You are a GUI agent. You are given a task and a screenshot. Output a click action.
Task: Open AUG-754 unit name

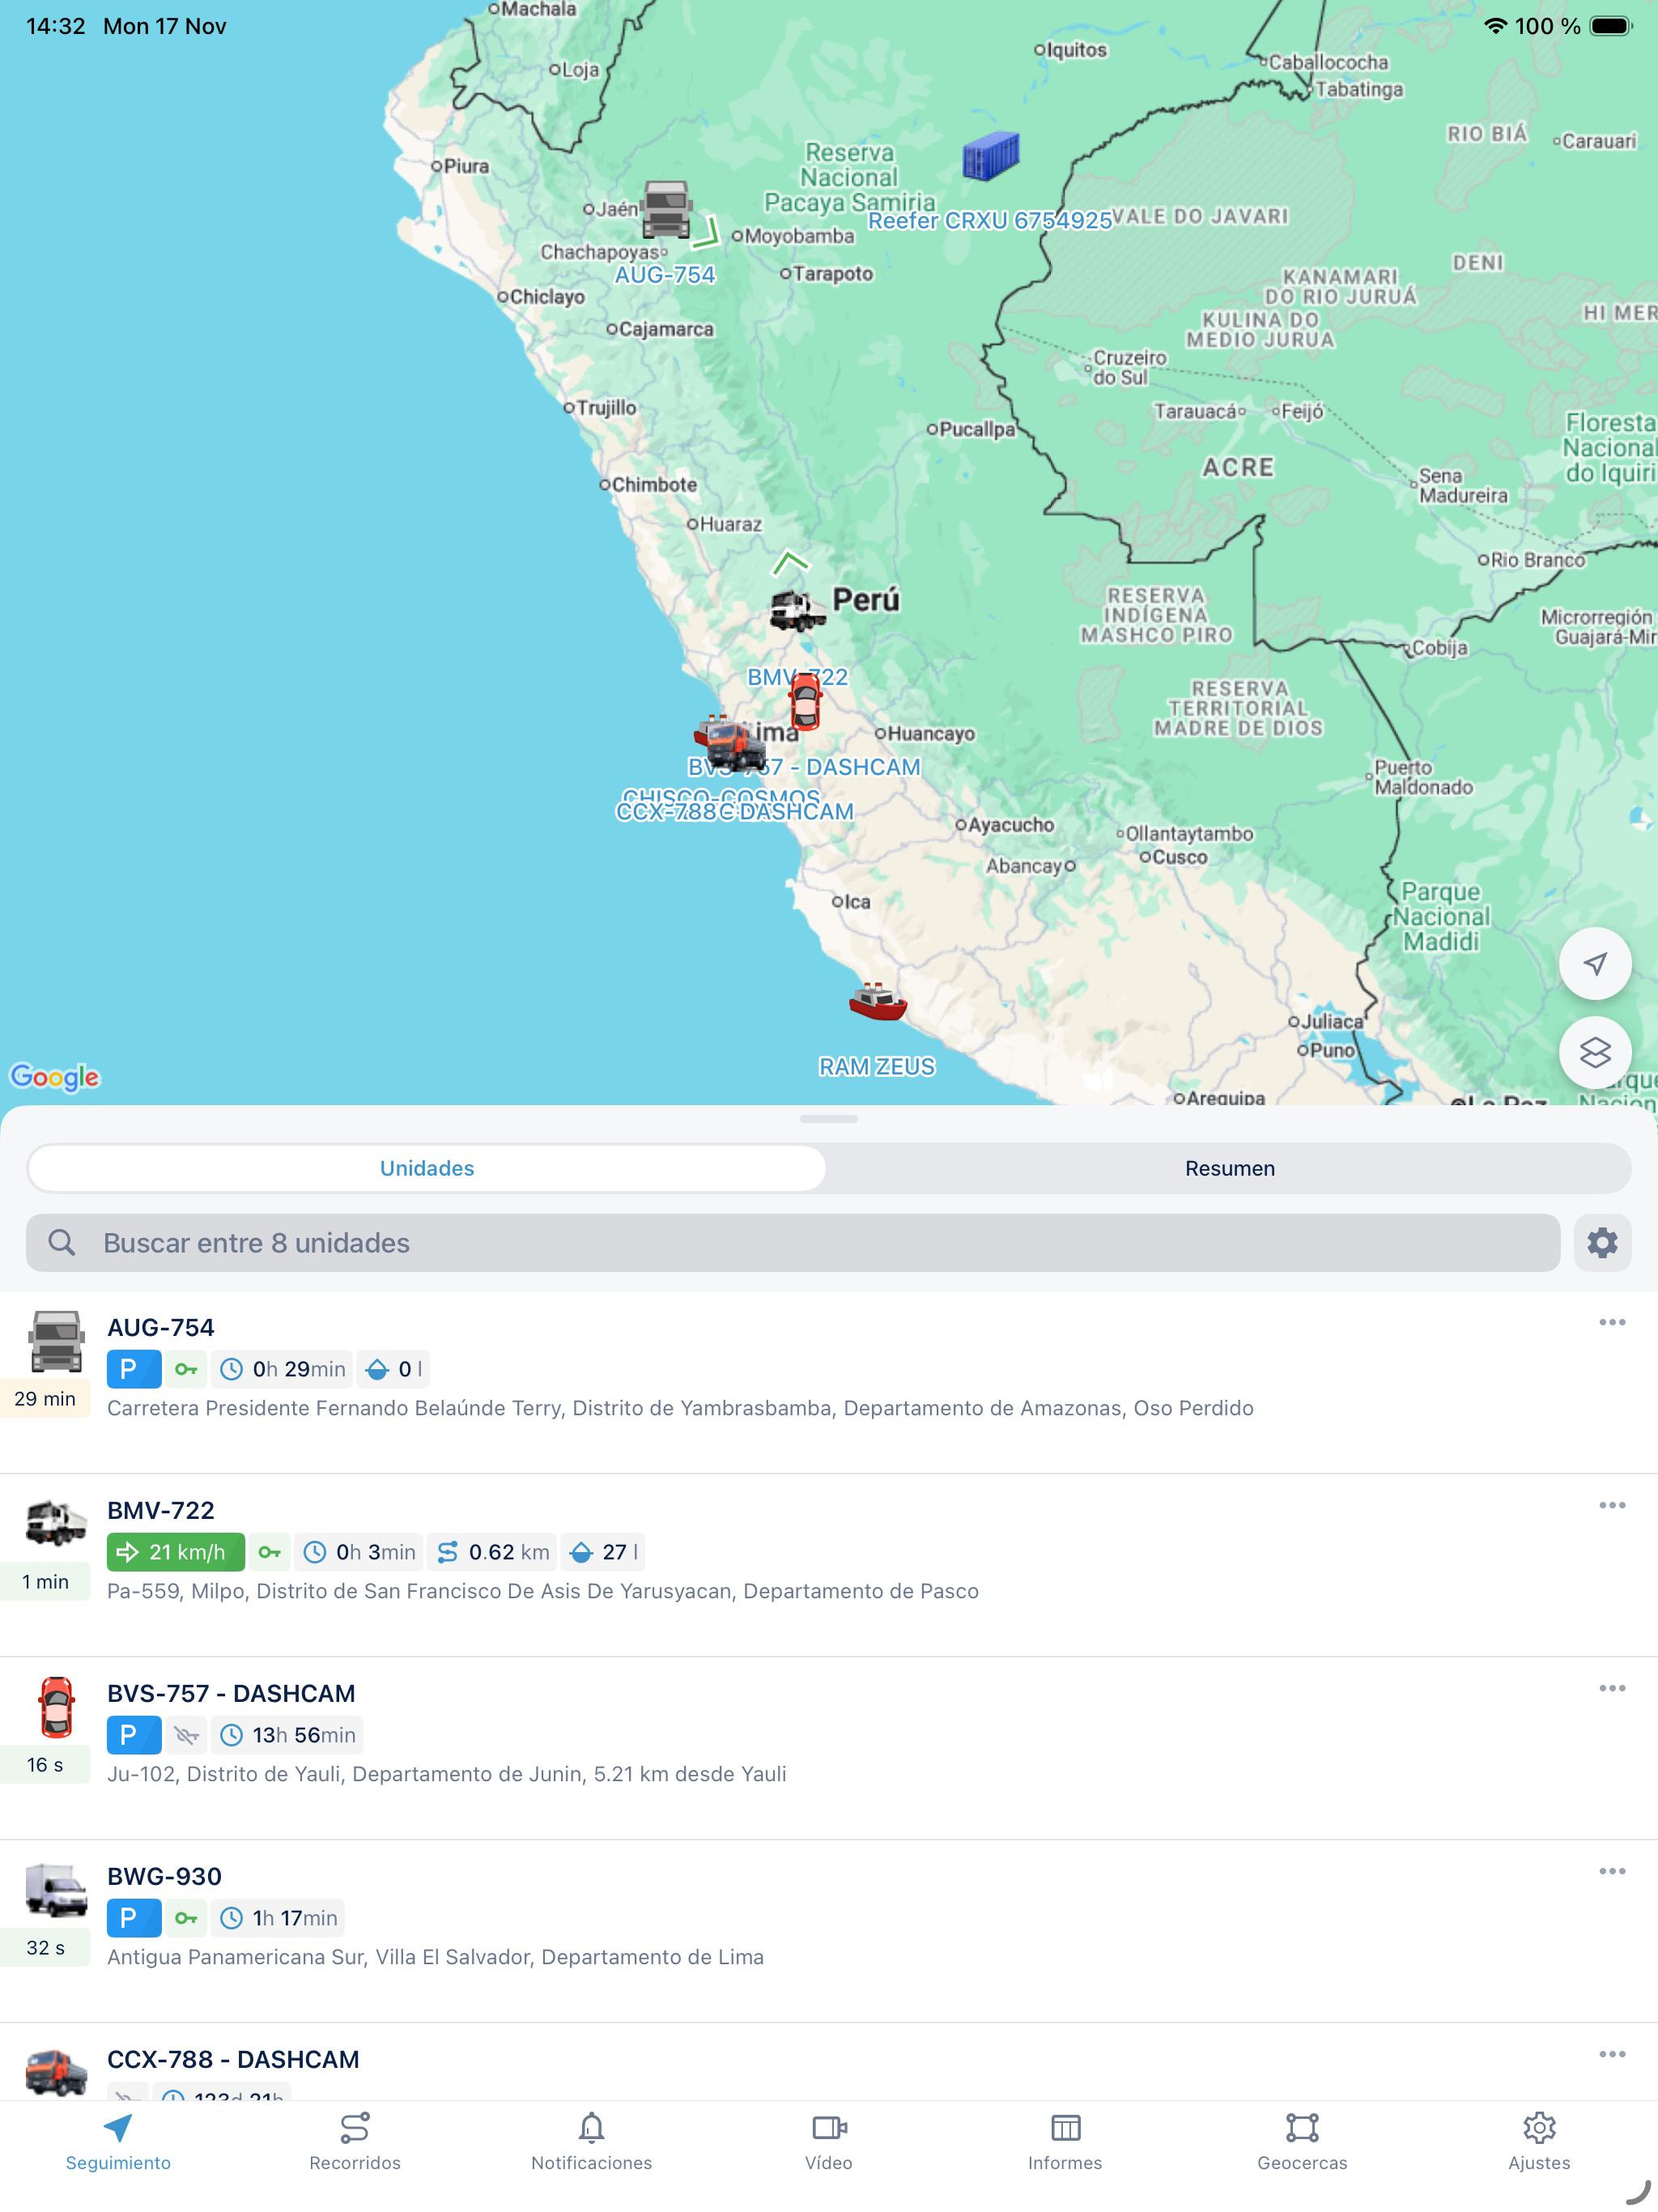[x=161, y=1327]
